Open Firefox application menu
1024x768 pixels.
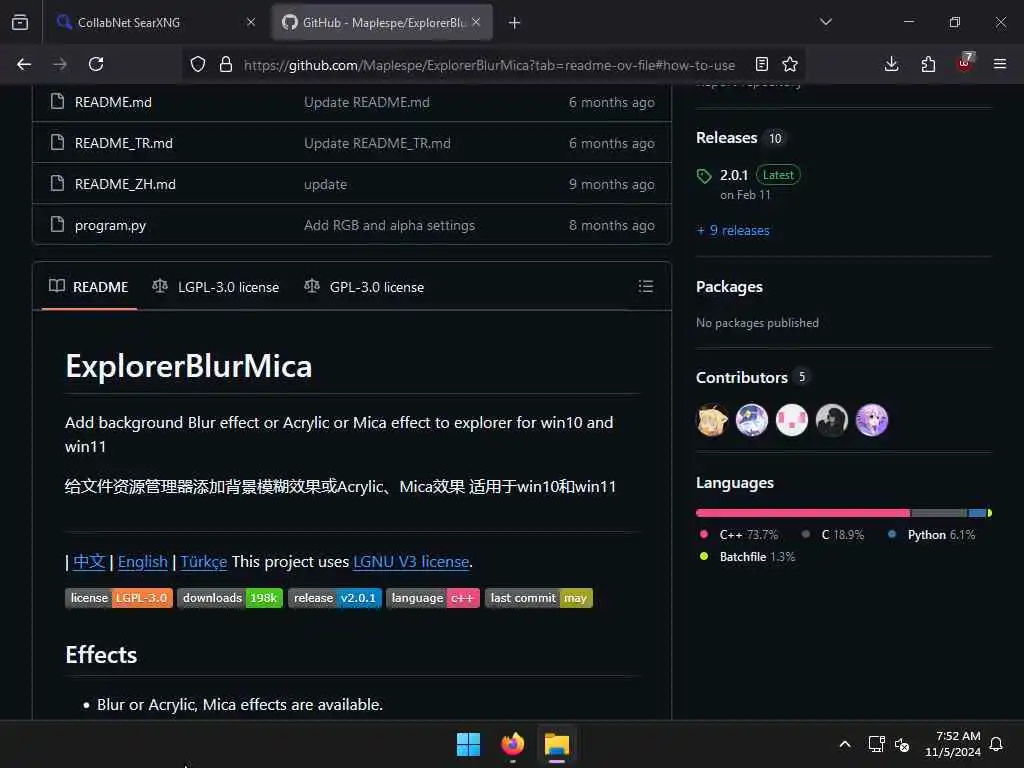click(1000, 64)
